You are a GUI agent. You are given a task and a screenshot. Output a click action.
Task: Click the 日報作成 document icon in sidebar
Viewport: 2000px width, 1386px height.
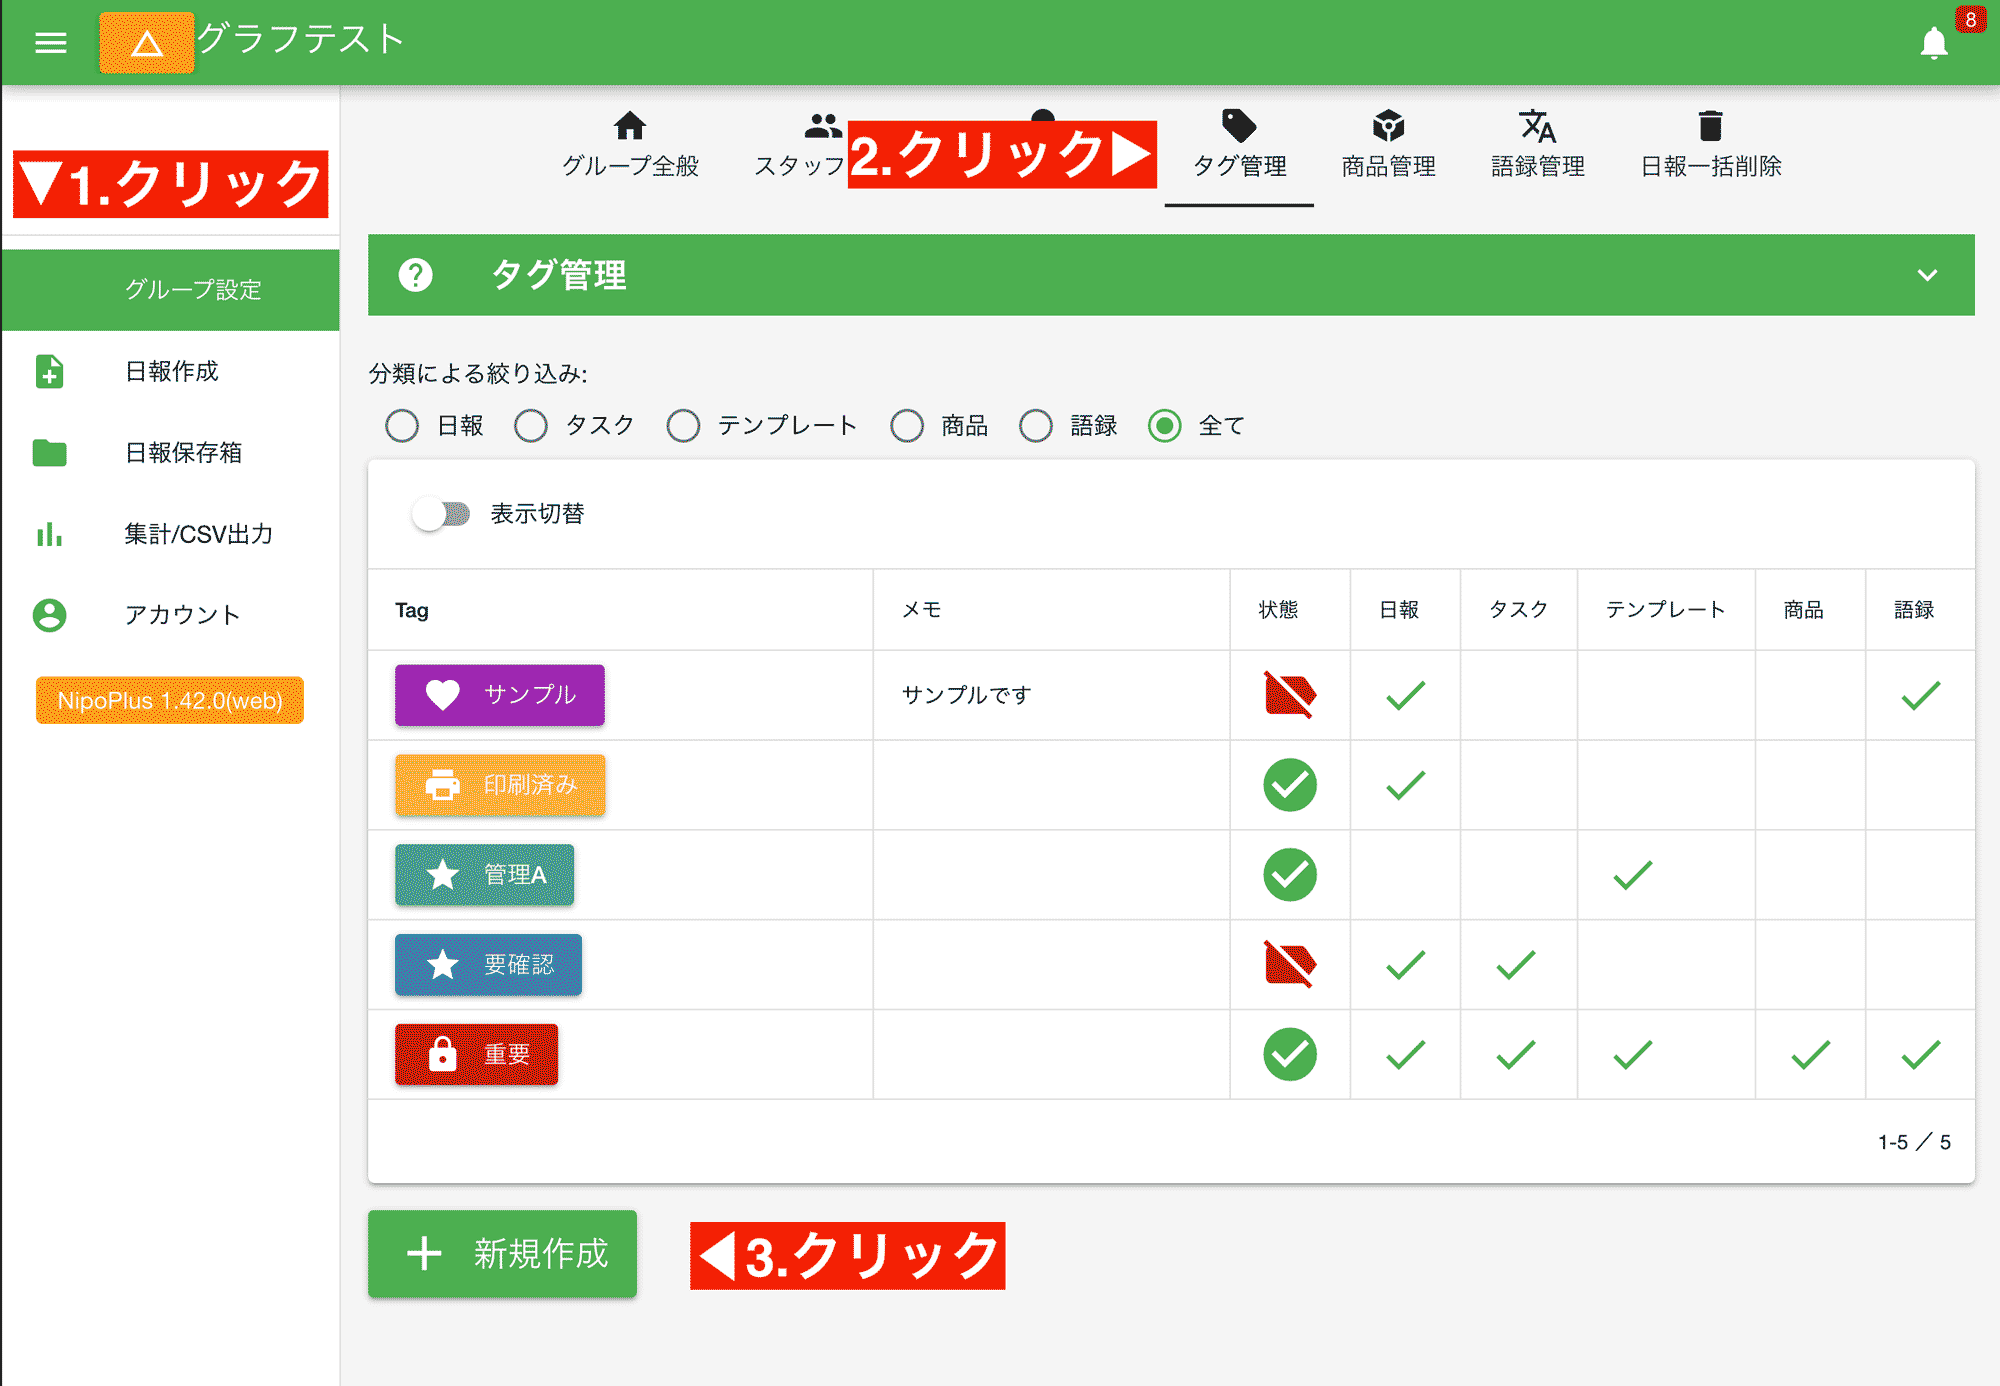[49, 371]
